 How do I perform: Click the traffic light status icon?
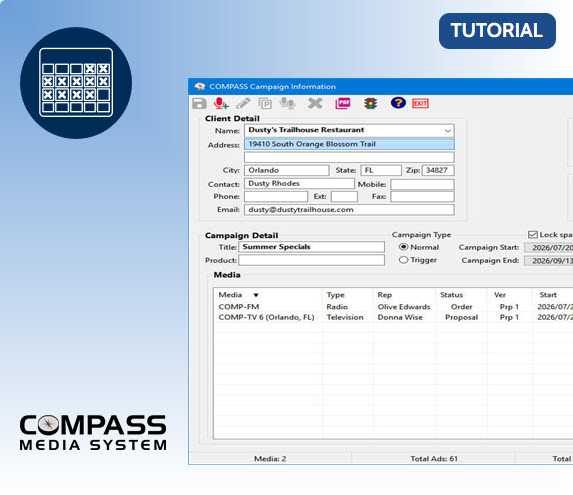[x=370, y=103]
